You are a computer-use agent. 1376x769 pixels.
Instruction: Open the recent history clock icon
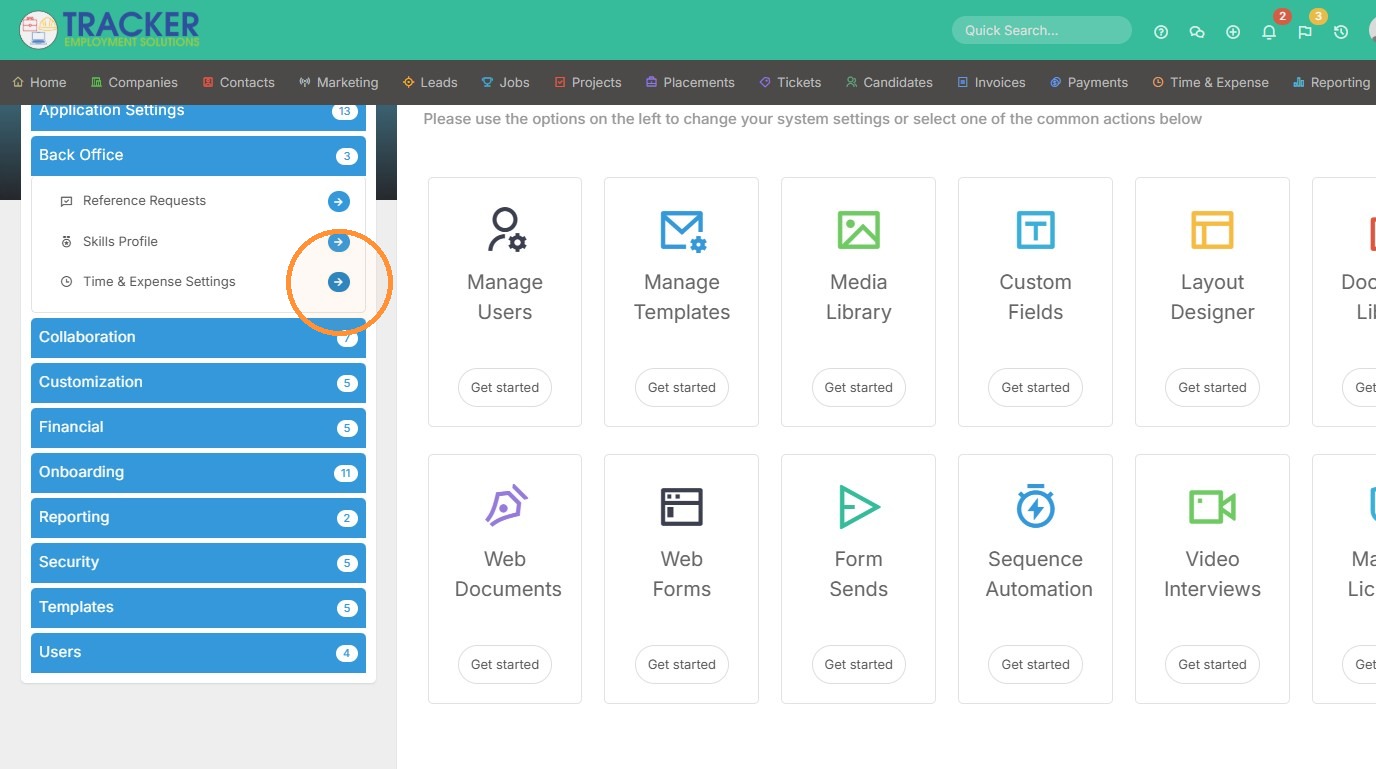point(1341,32)
